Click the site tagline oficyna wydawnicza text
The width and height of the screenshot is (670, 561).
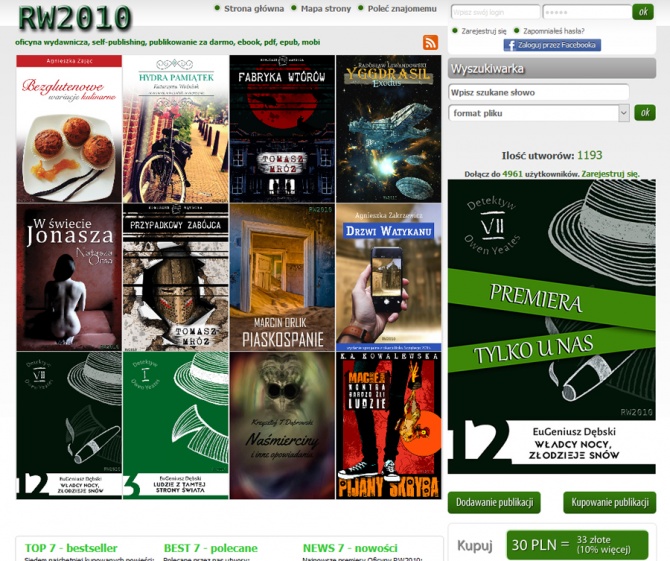point(168,42)
